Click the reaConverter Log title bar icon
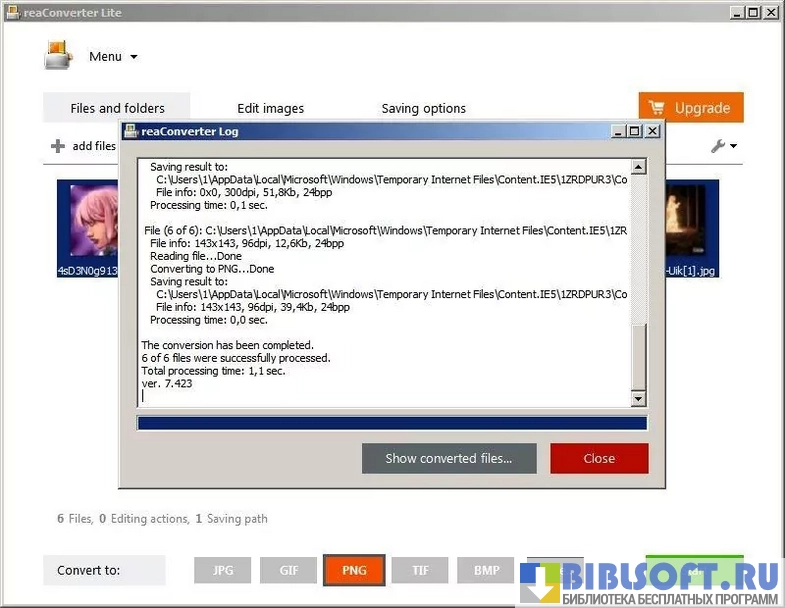The height and width of the screenshot is (608, 785). (130, 131)
